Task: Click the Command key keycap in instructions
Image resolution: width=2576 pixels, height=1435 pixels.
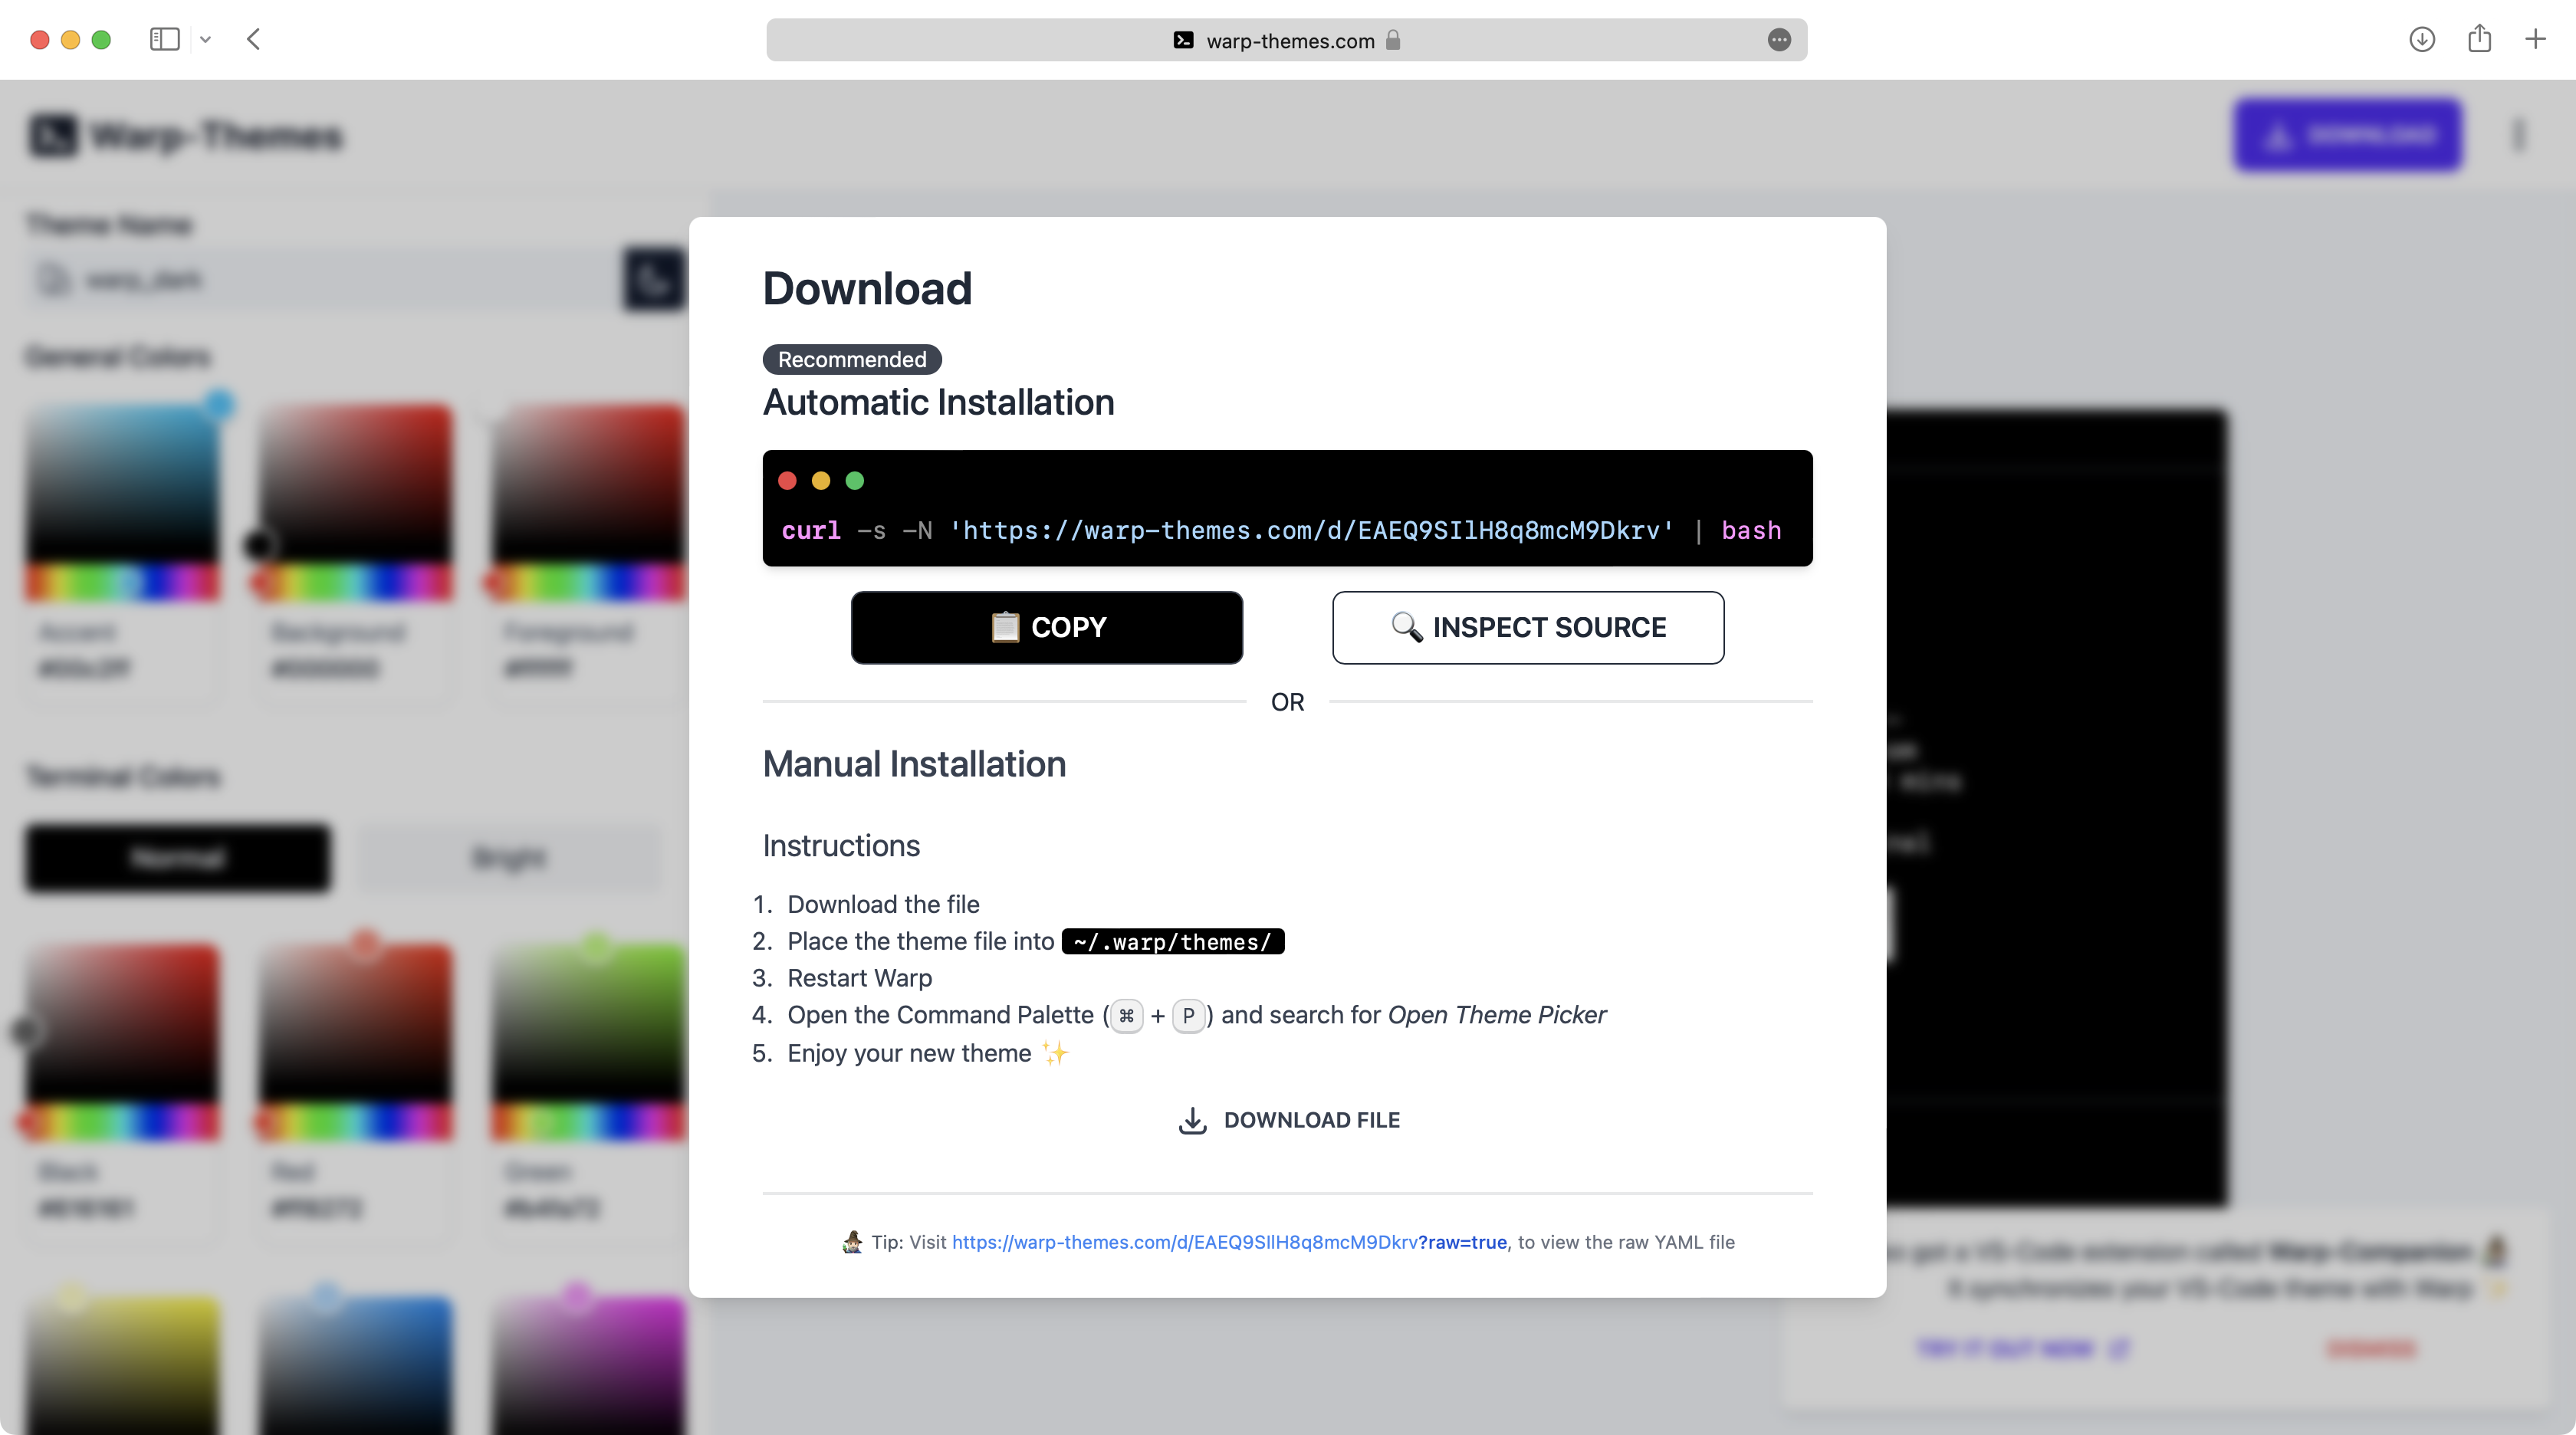Action: point(1126,1015)
